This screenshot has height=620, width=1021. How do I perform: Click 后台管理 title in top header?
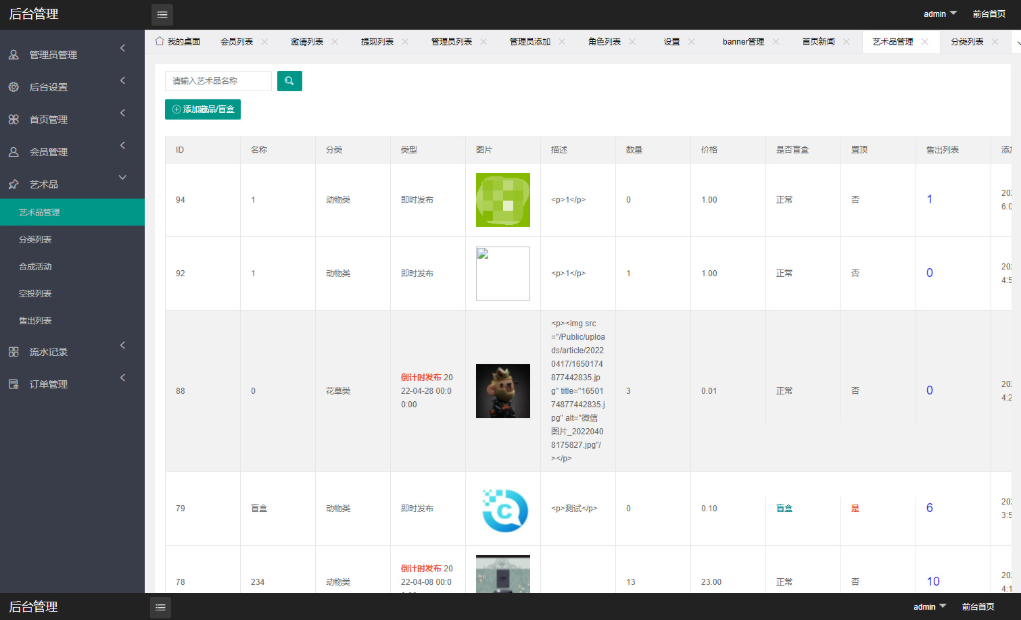click(x=34, y=14)
